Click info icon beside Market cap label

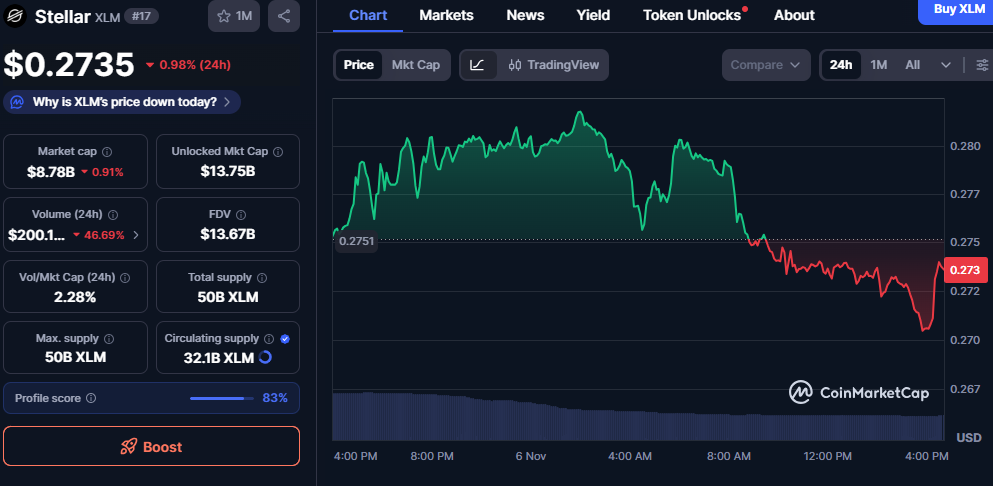click(x=107, y=151)
